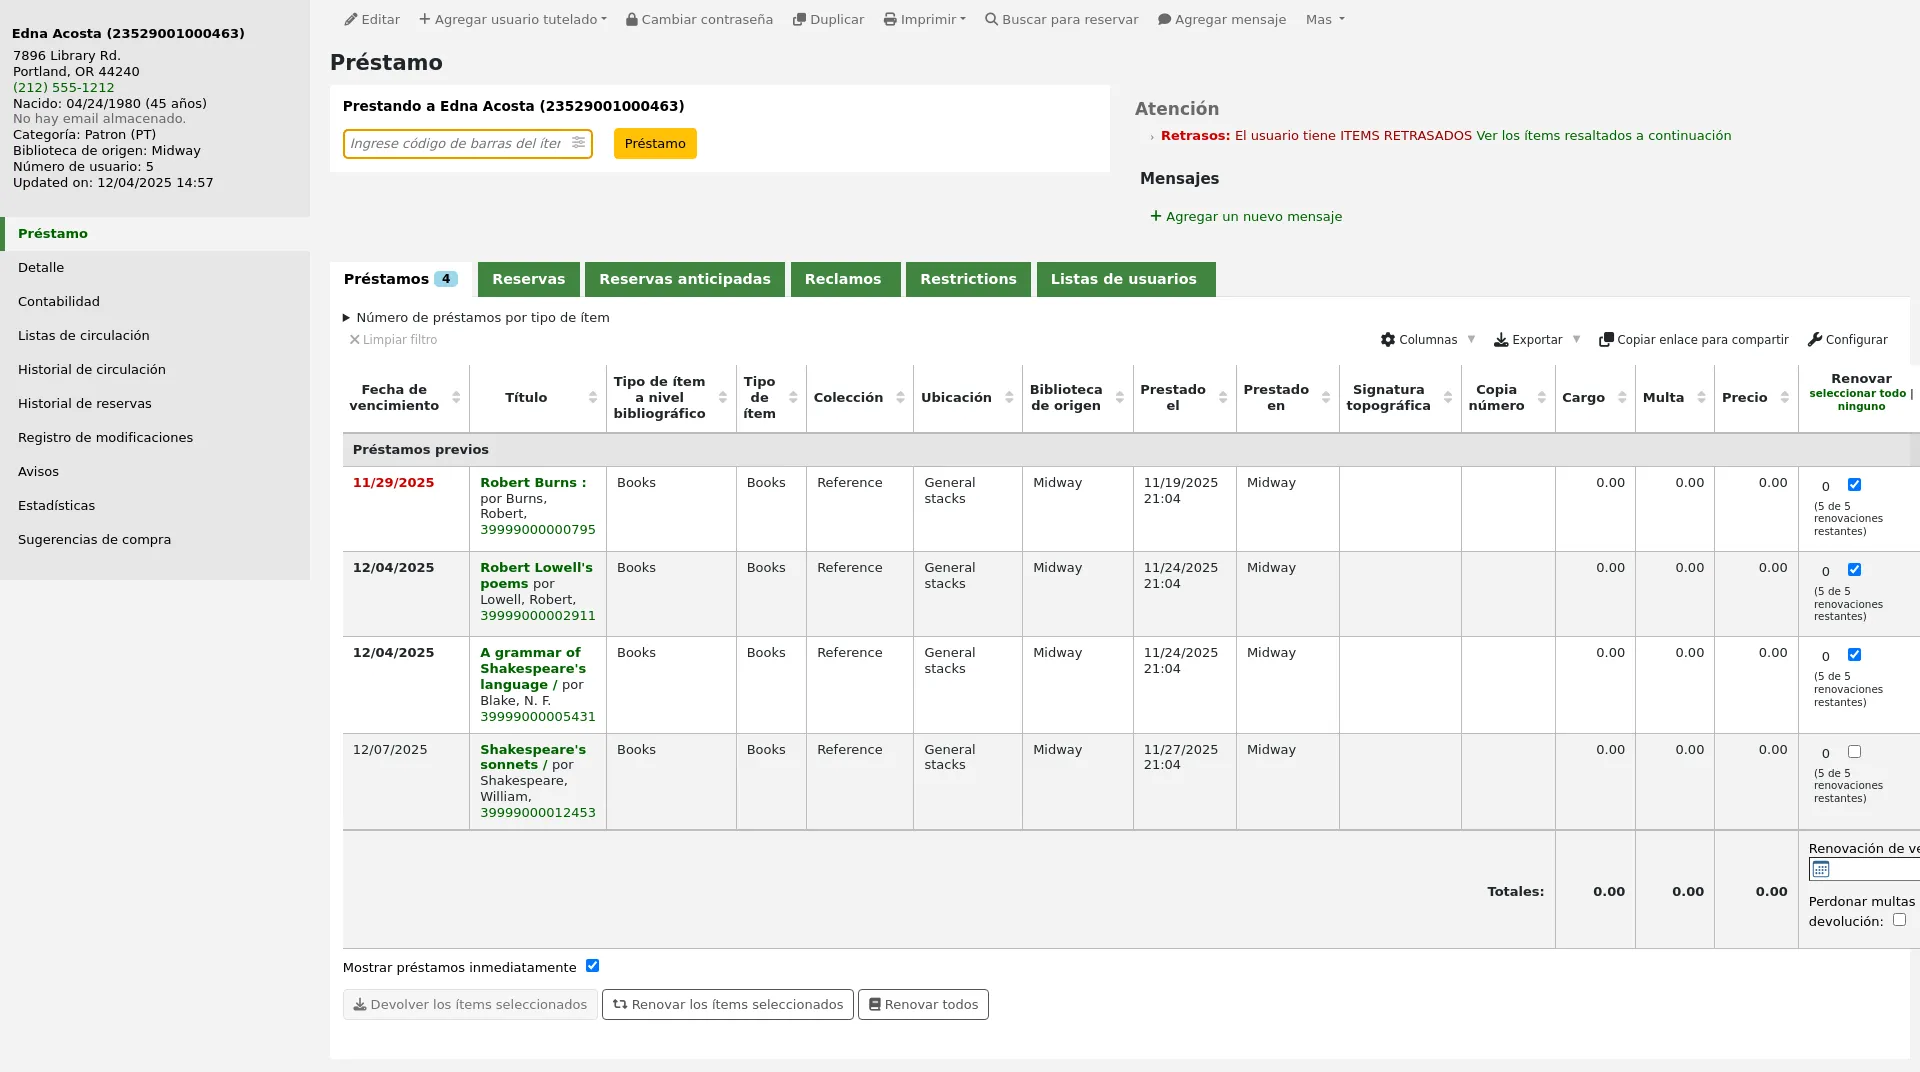Sort by Multa column arrows
The width and height of the screenshot is (1920, 1072).
coord(1701,398)
